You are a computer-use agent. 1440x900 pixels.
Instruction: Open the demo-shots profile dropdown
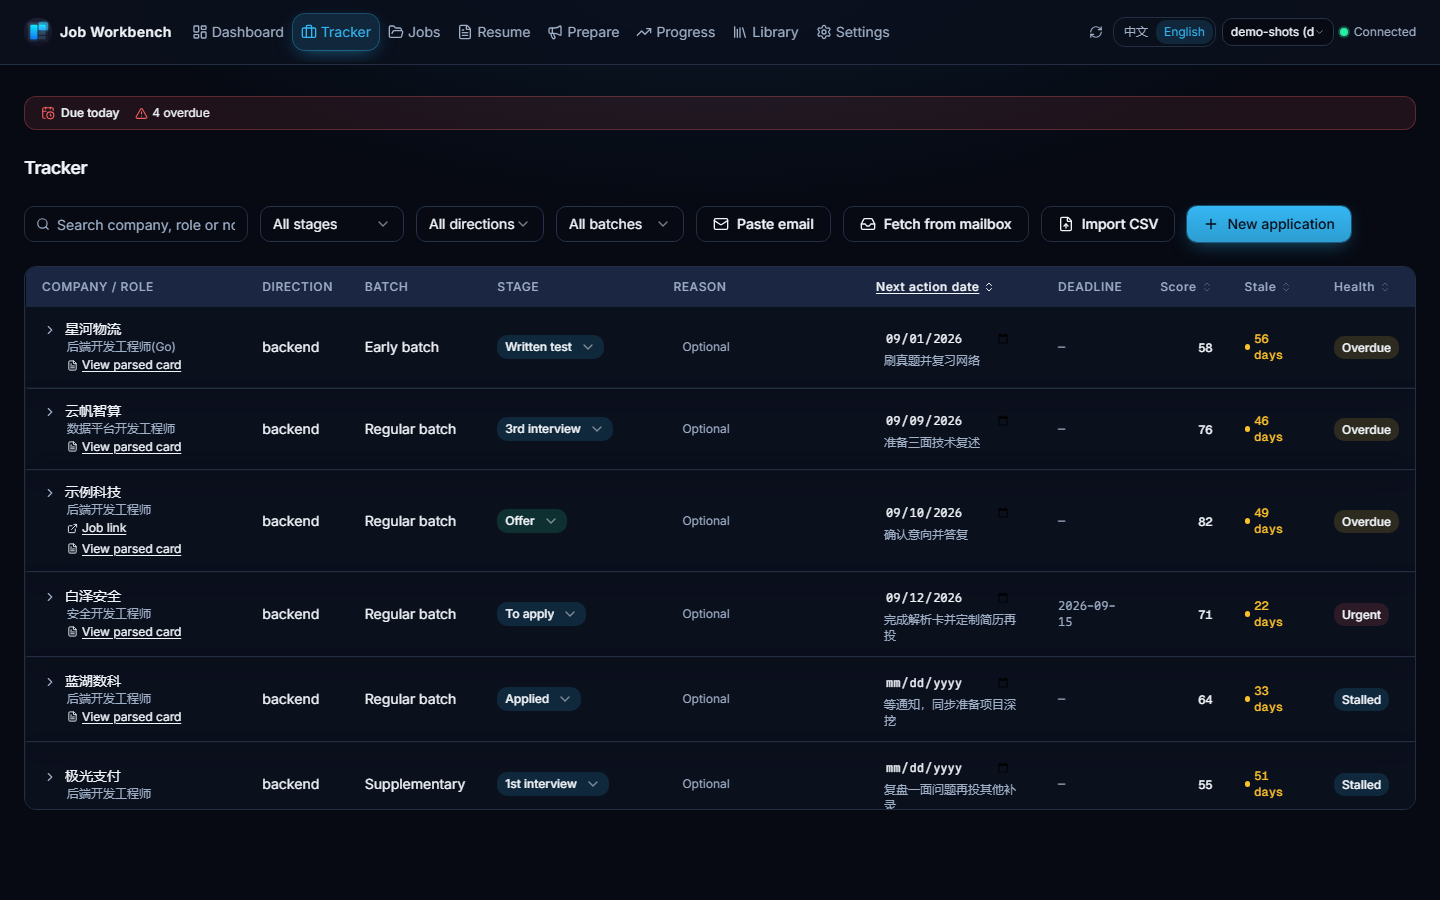pyautogui.click(x=1277, y=32)
